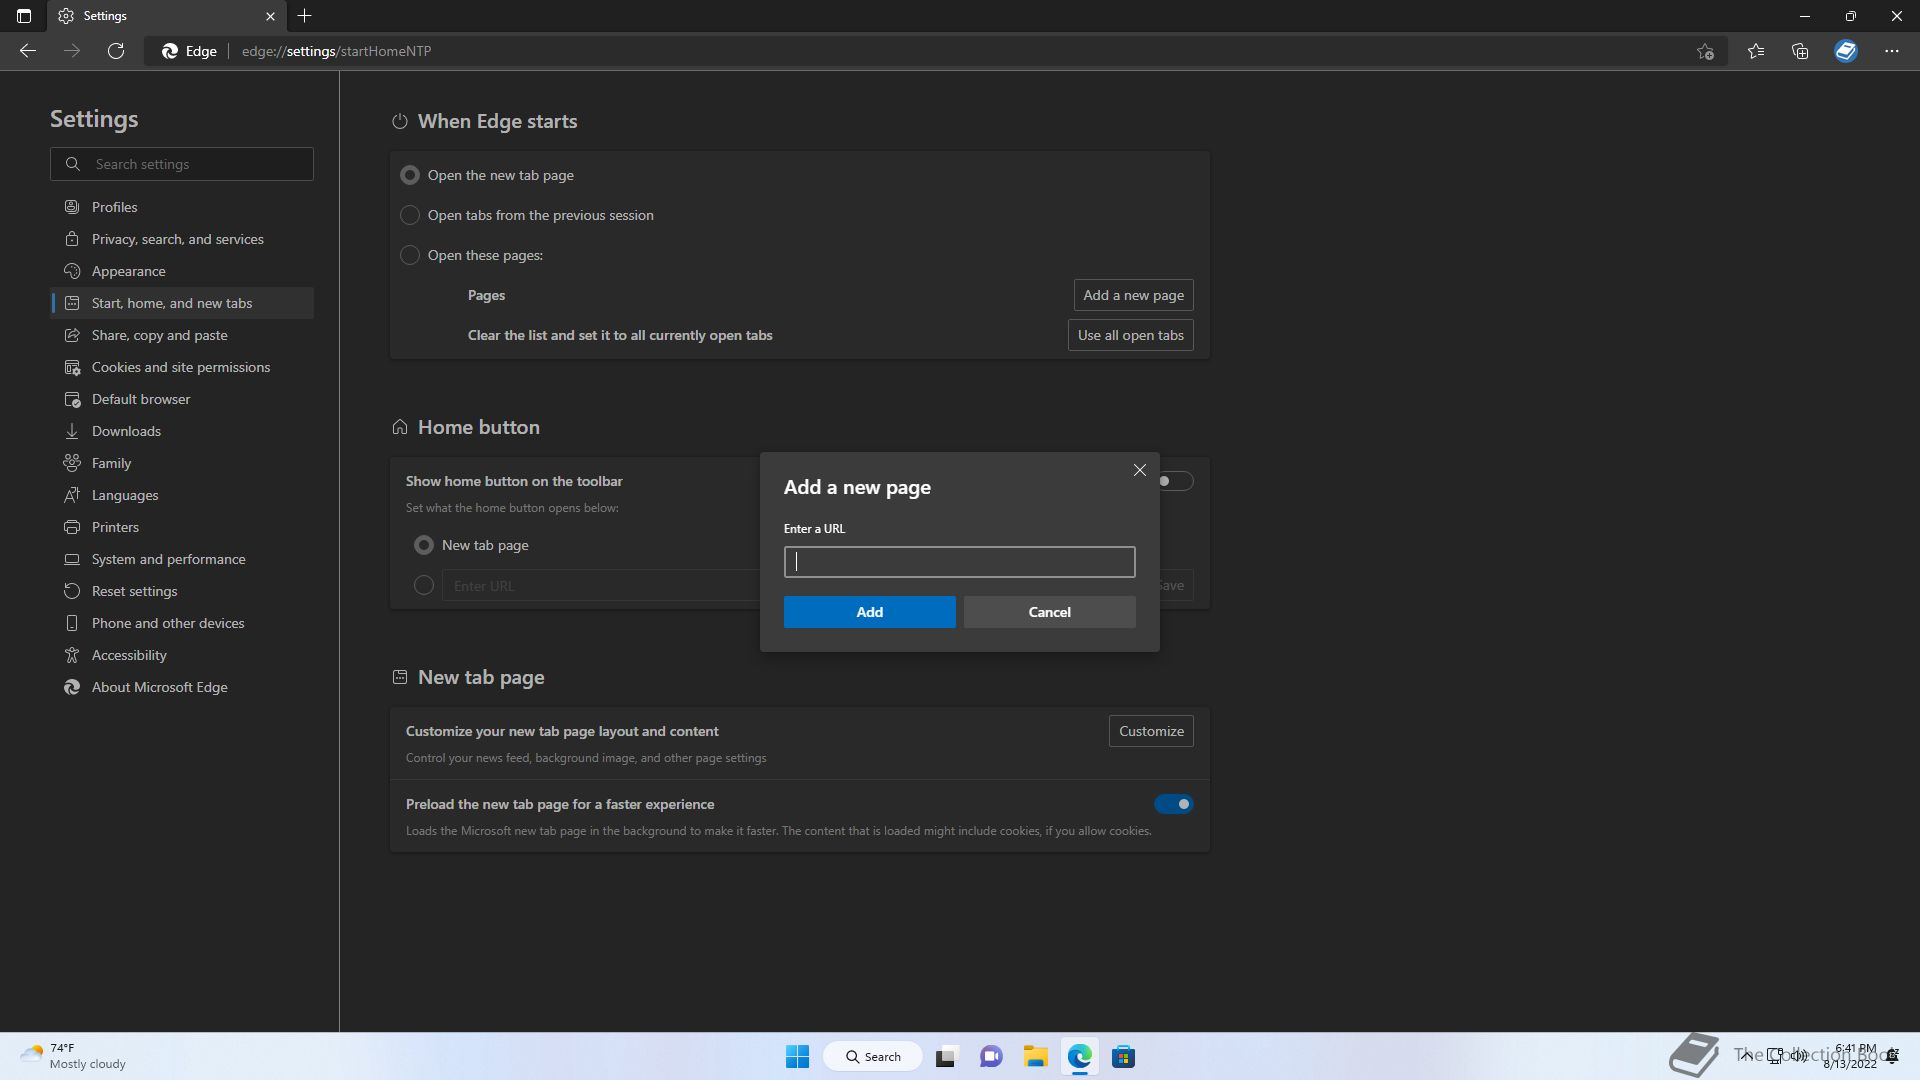Click Add a new page button
Image resolution: width=1920 pixels, height=1080 pixels.
pyautogui.click(x=1134, y=295)
